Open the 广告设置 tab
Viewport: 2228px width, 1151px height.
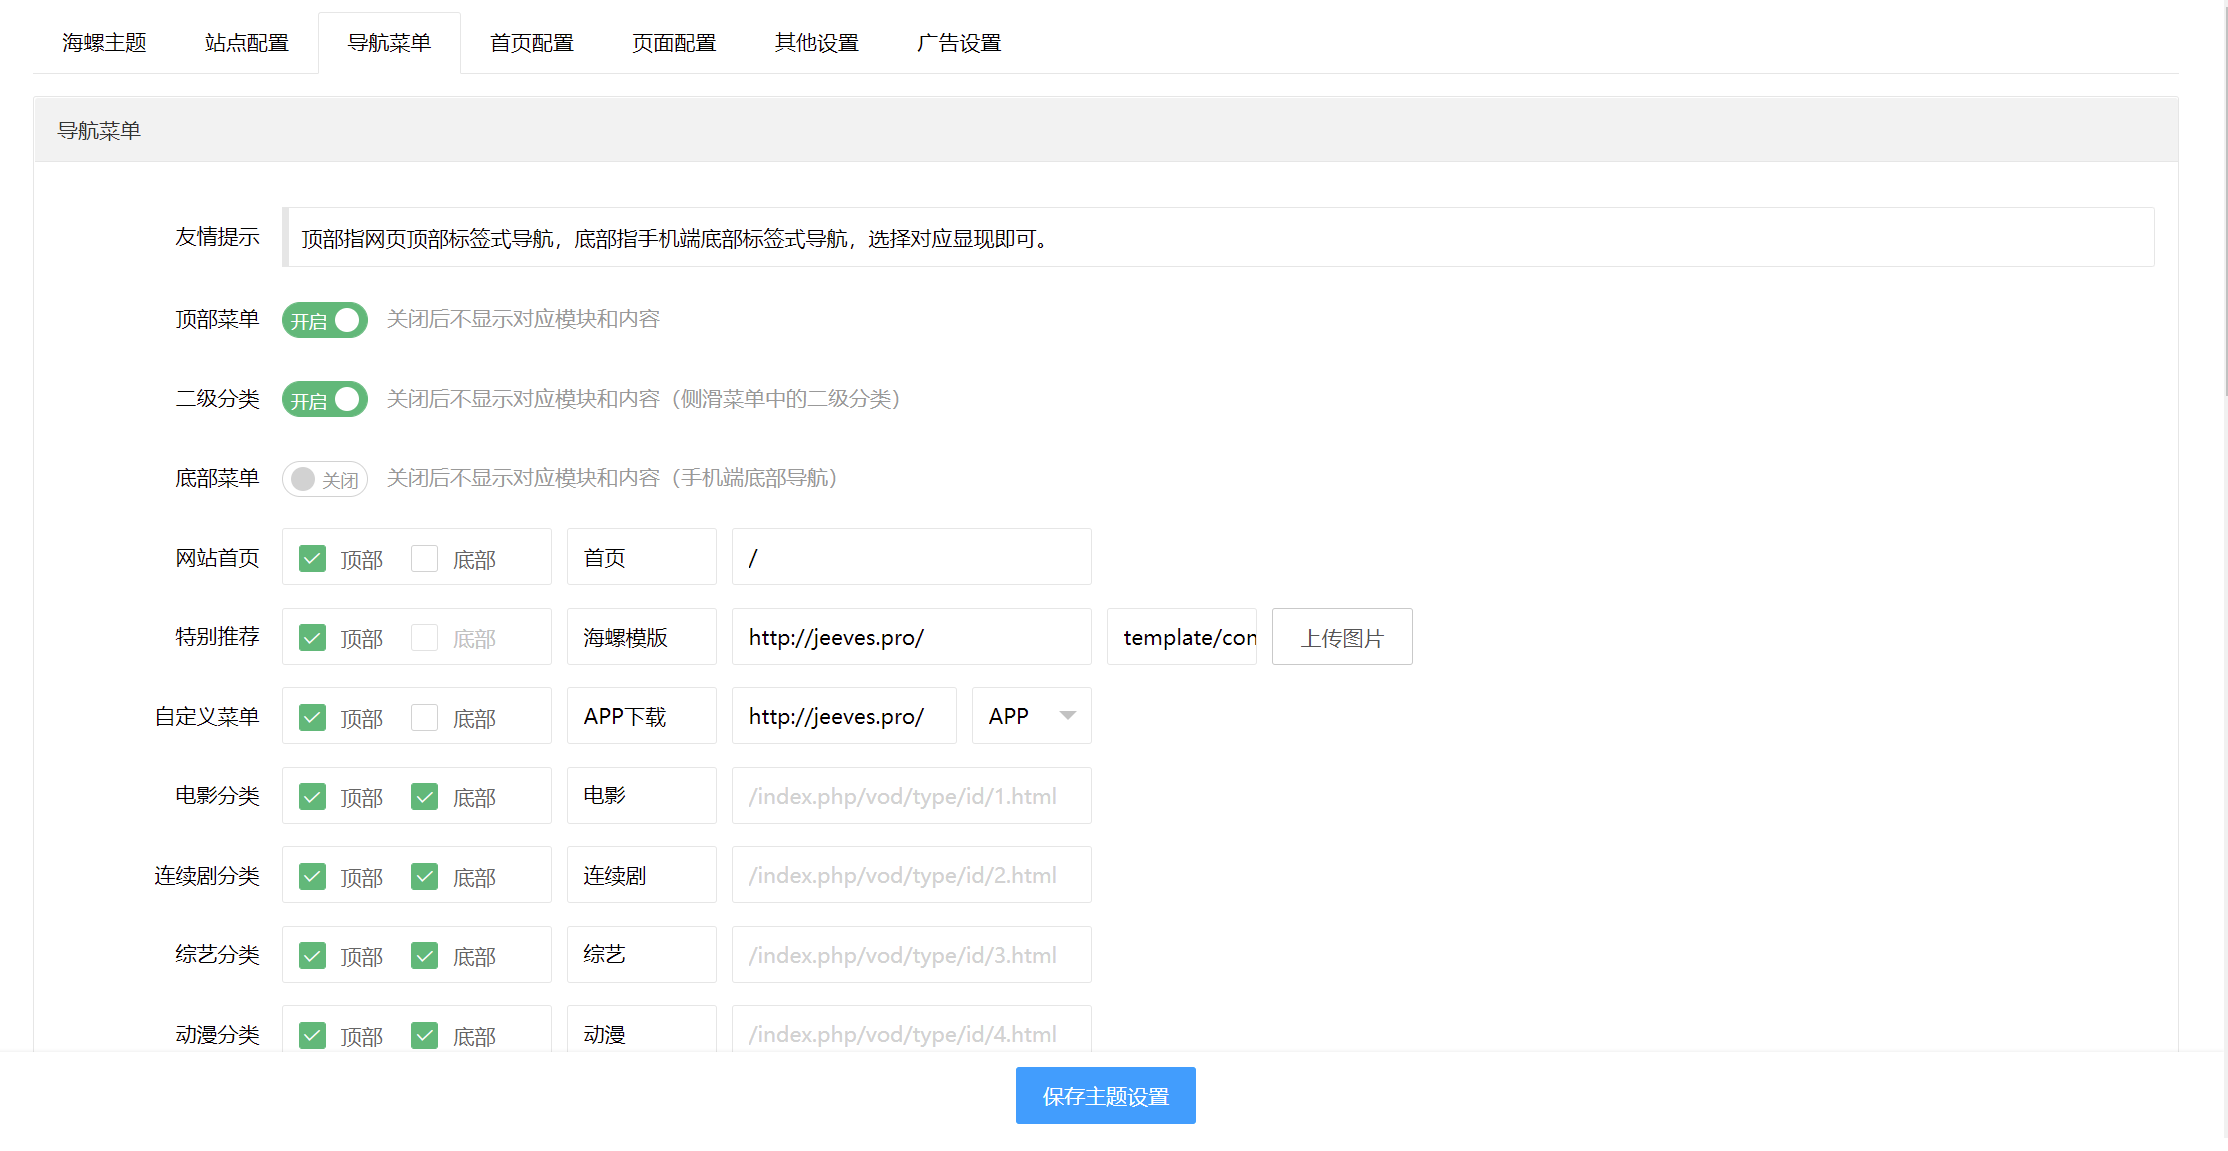pyautogui.click(x=958, y=42)
